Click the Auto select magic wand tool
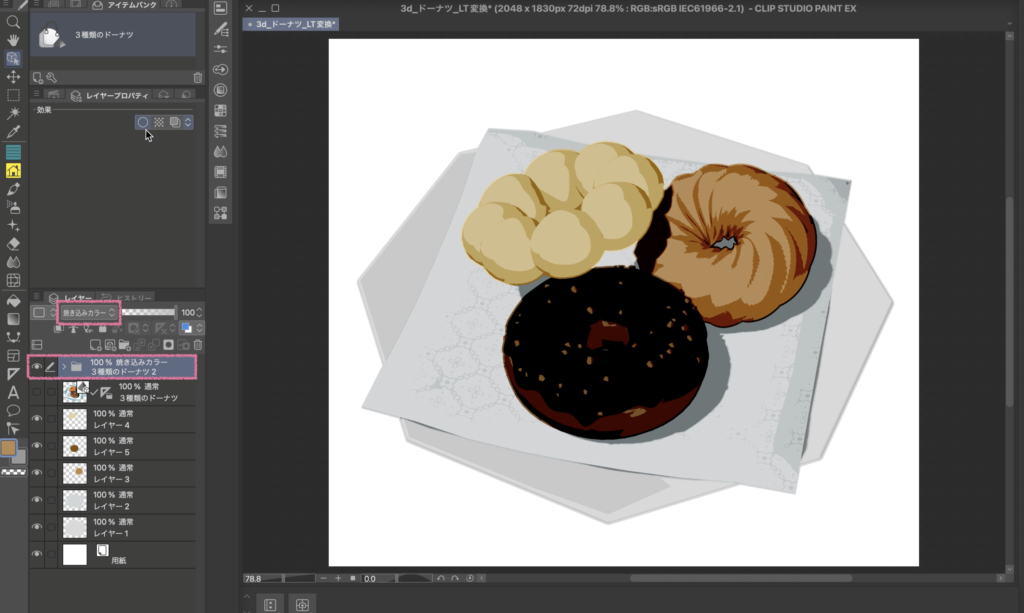This screenshot has height=613, width=1024. (13, 114)
